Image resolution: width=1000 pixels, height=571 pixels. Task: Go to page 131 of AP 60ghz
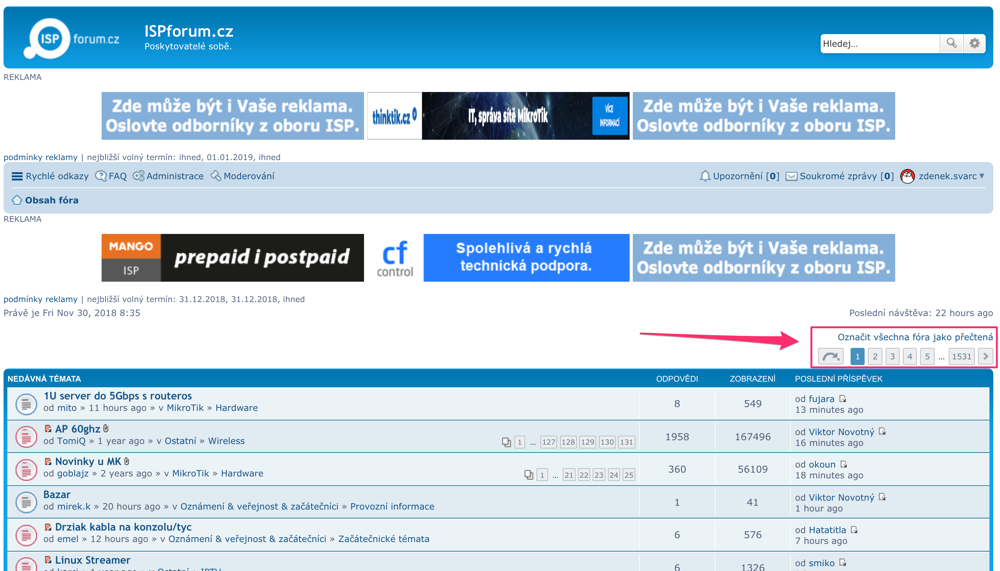tap(627, 442)
